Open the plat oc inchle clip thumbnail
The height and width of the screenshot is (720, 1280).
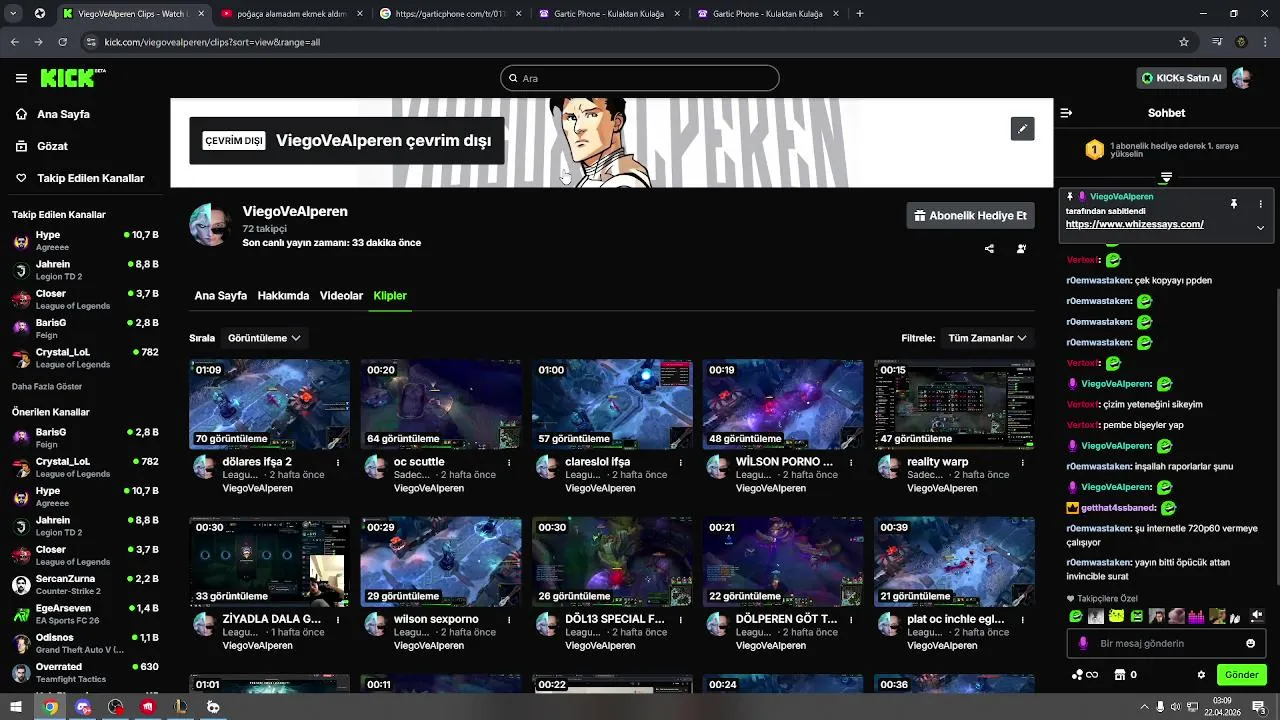tap(954, 562)
